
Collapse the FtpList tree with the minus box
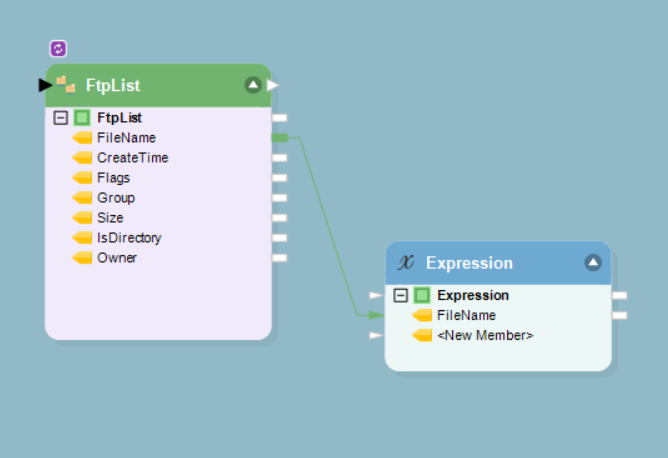61,117
